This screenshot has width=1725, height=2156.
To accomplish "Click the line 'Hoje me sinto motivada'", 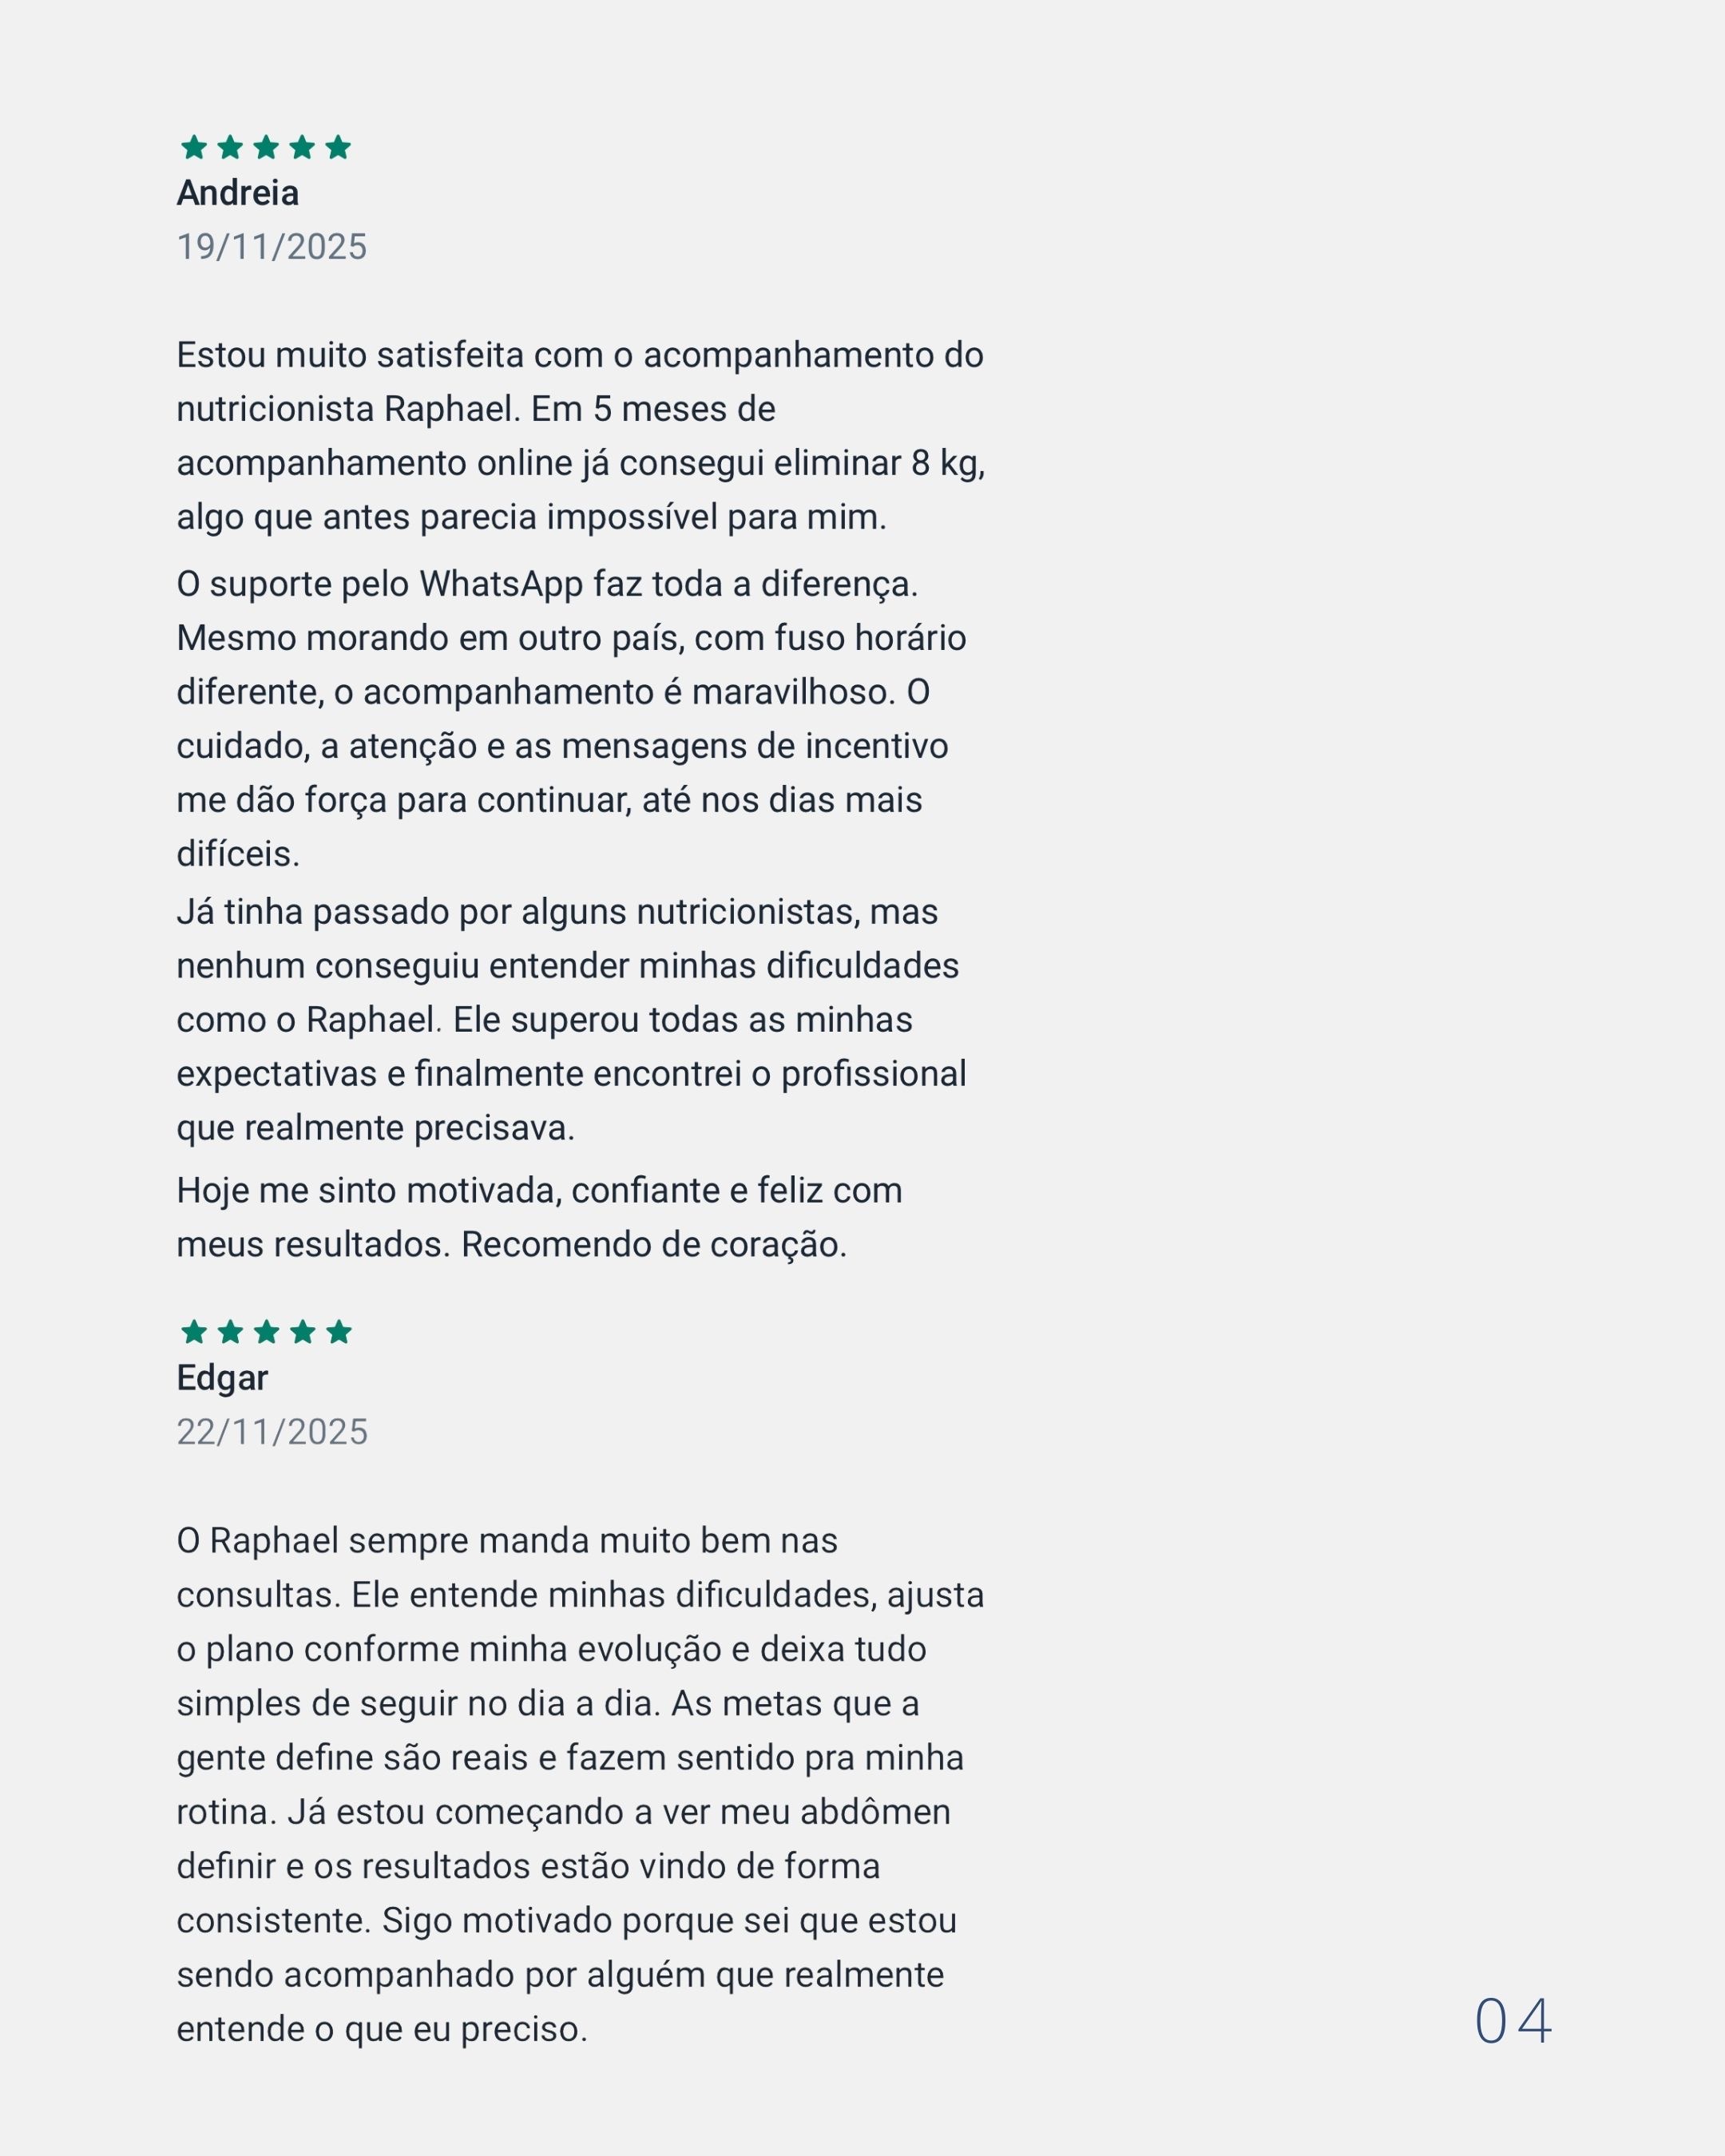I will [540, 1190].
